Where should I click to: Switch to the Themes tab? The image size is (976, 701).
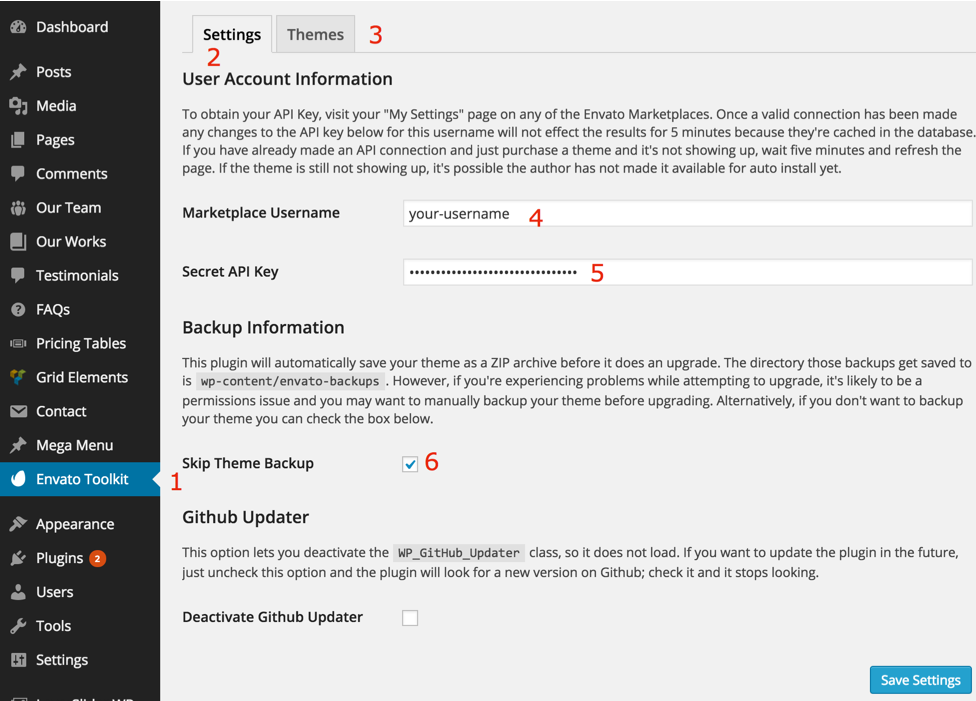pyautogui.click(x=315, y=34)
